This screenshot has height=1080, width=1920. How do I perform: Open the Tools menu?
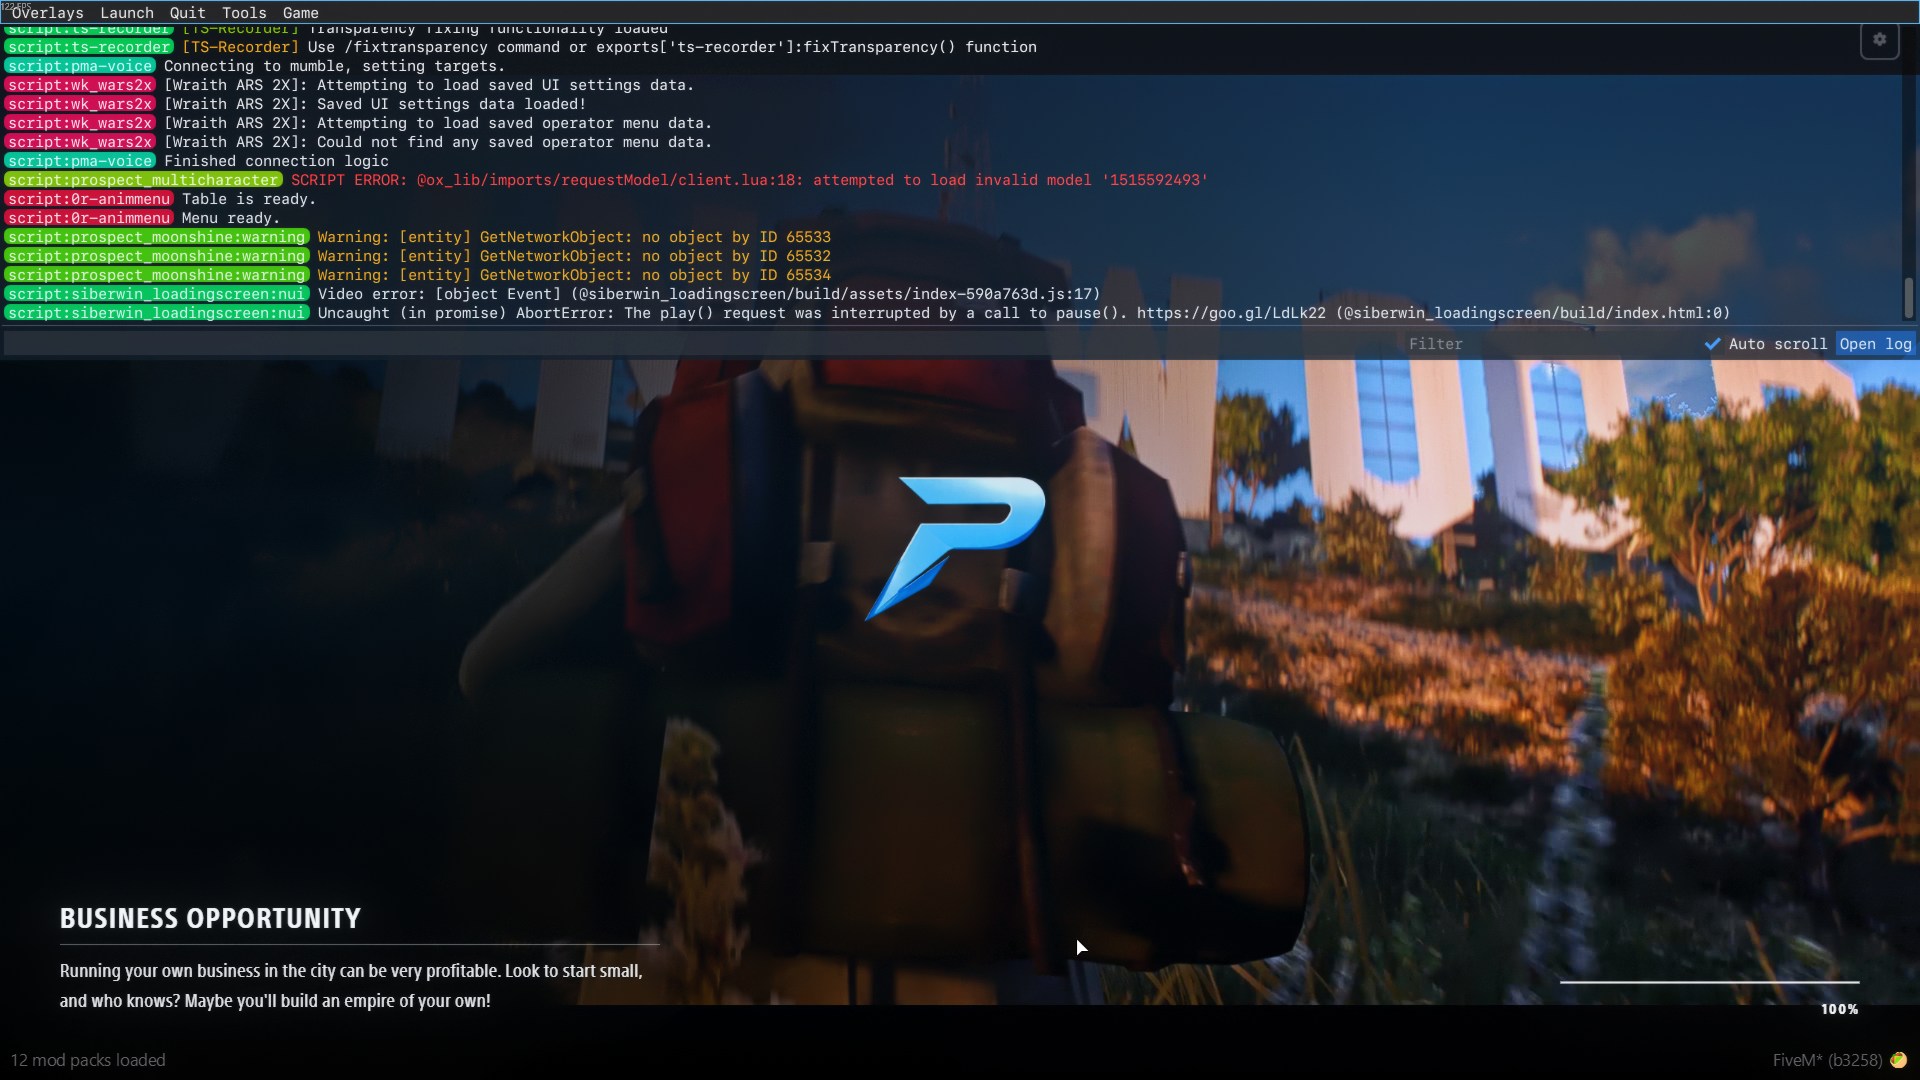click(x=244, y=13)
